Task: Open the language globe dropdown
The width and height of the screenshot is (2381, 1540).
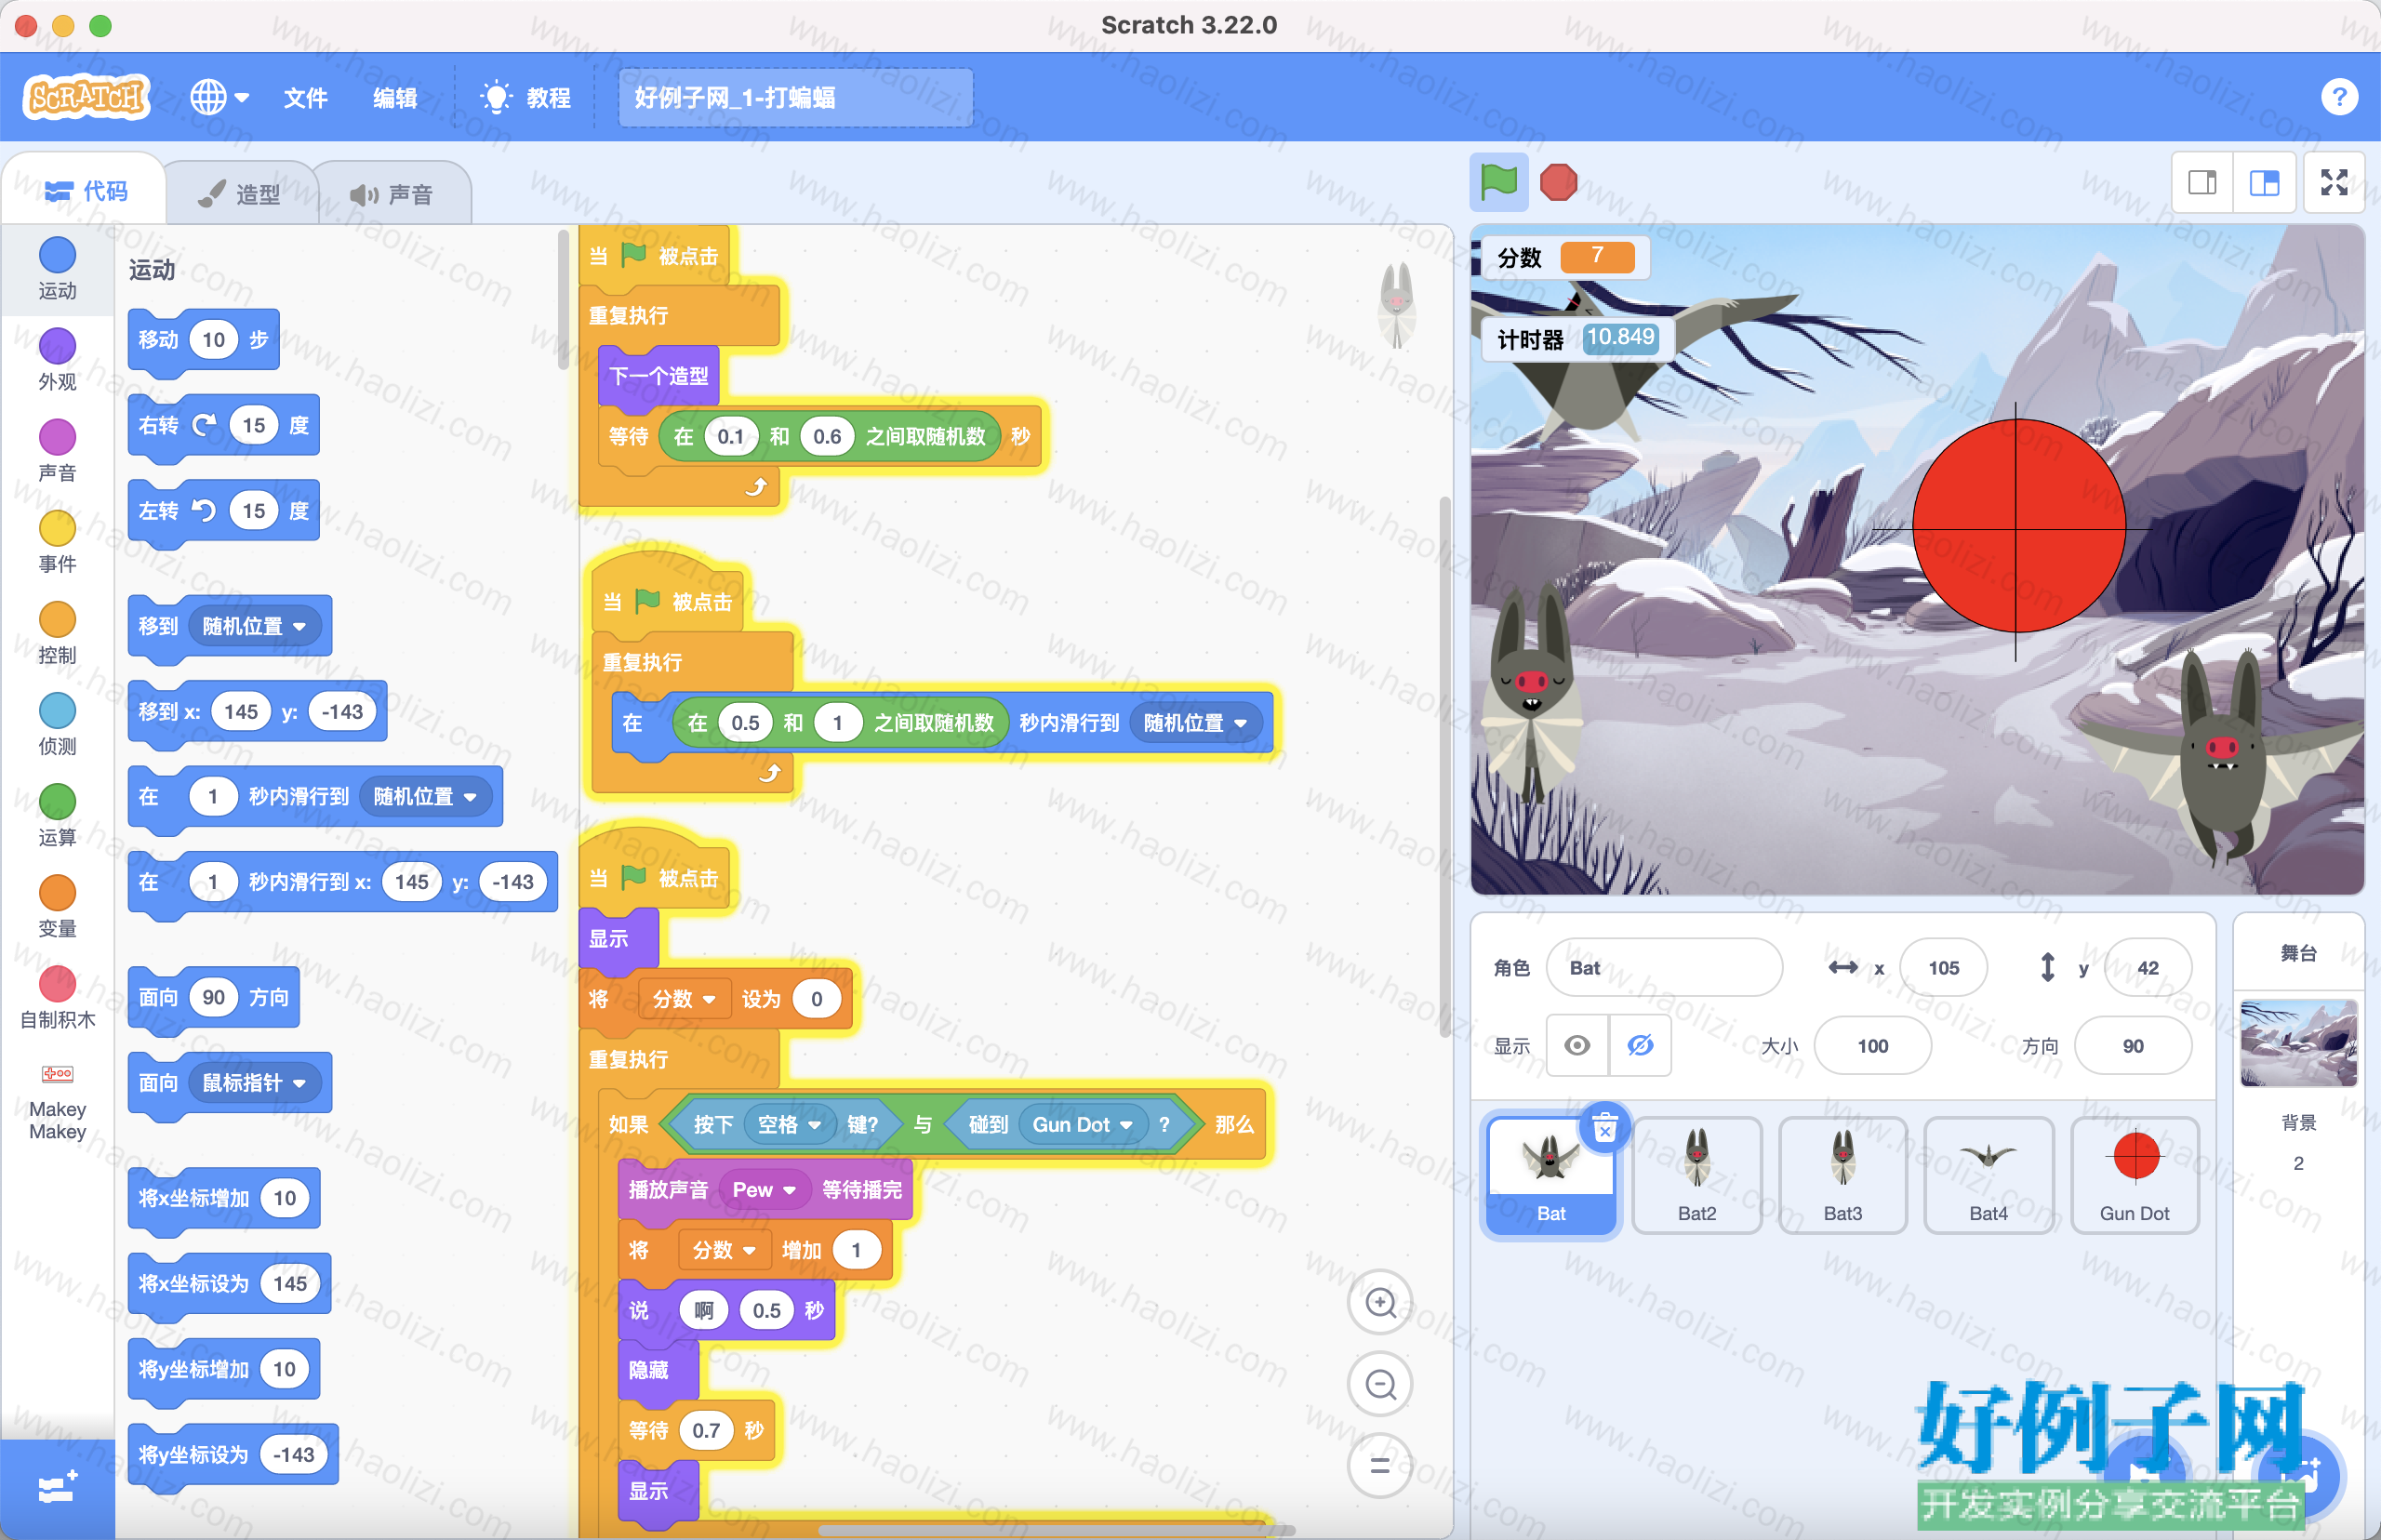Action: [219, 97]
